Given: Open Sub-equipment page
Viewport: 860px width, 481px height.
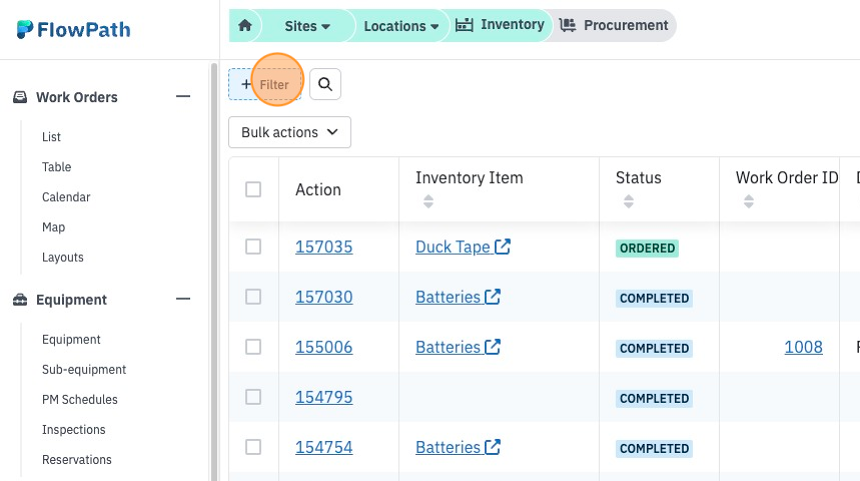Looking at the screenshot, I should coord(84,370).
